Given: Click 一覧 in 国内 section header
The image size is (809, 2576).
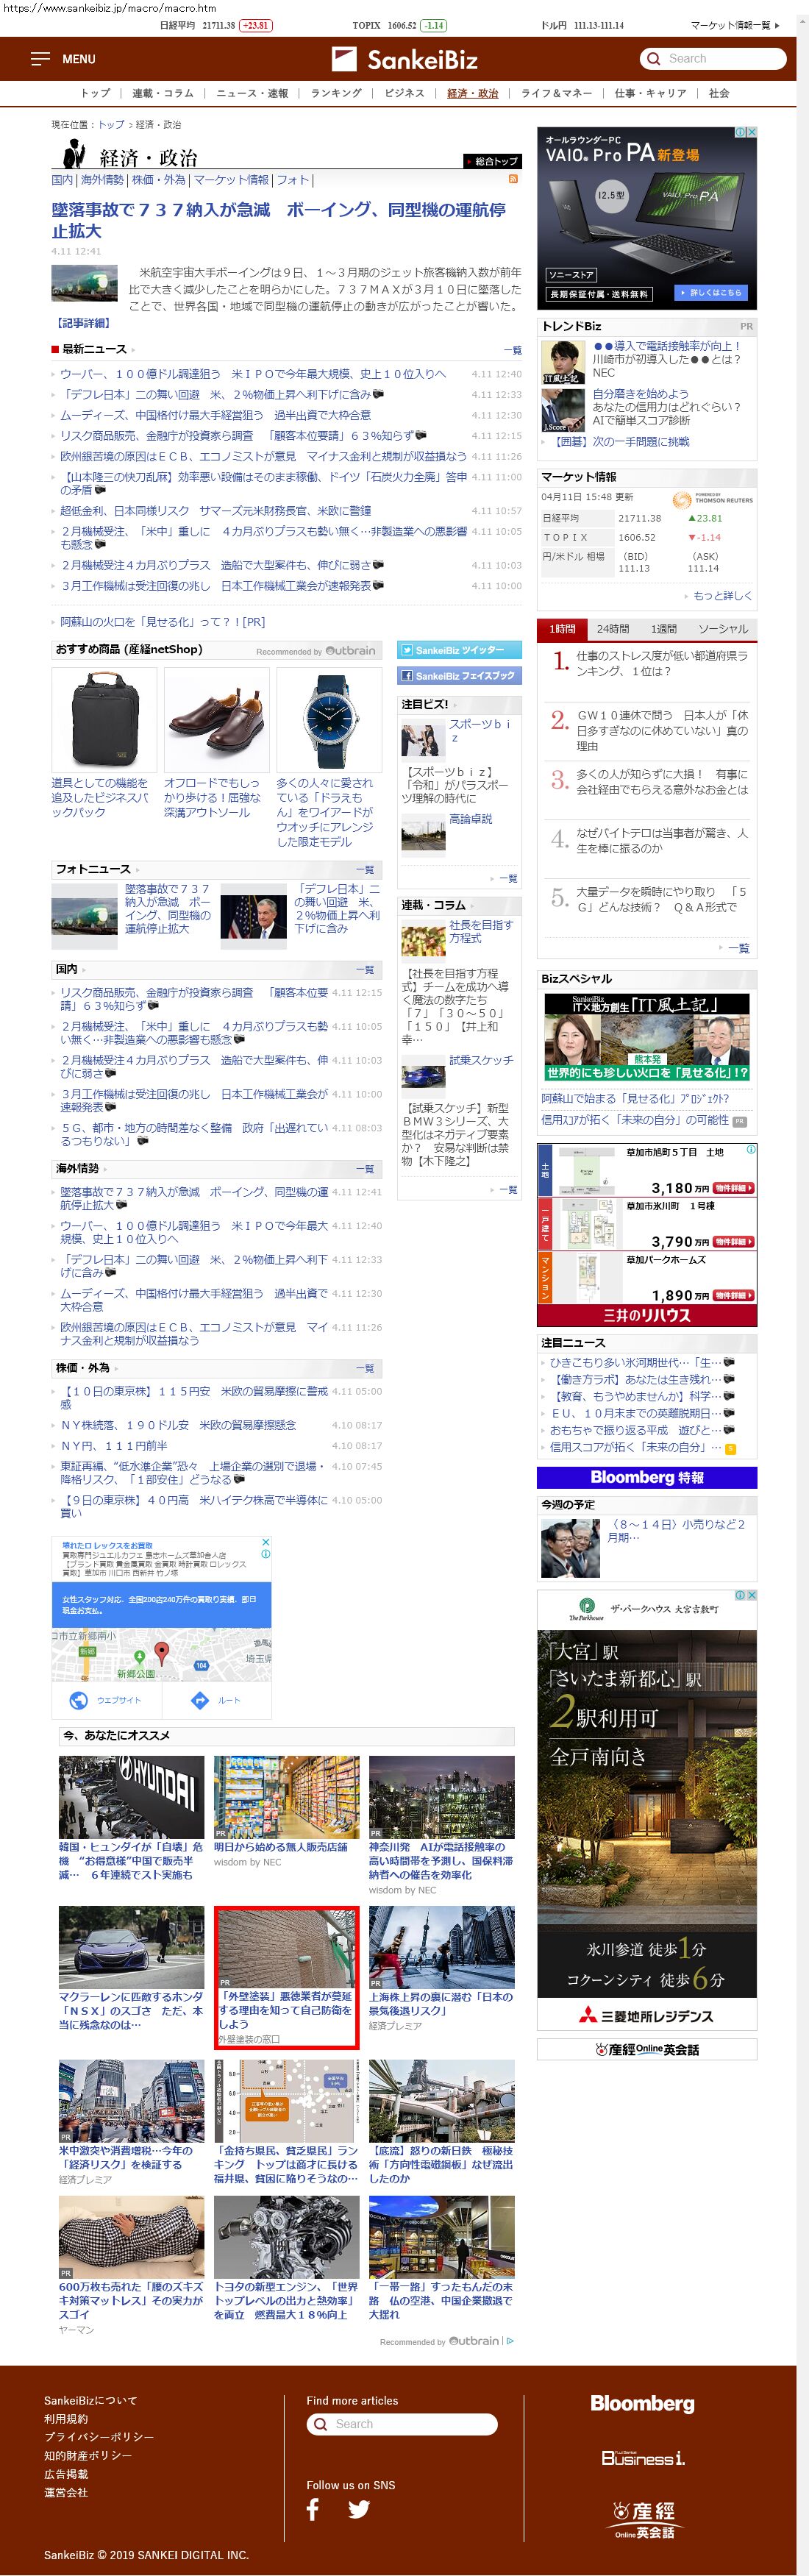Looking at the screenshot, I should pyautogui.click(x=365, y=970).
